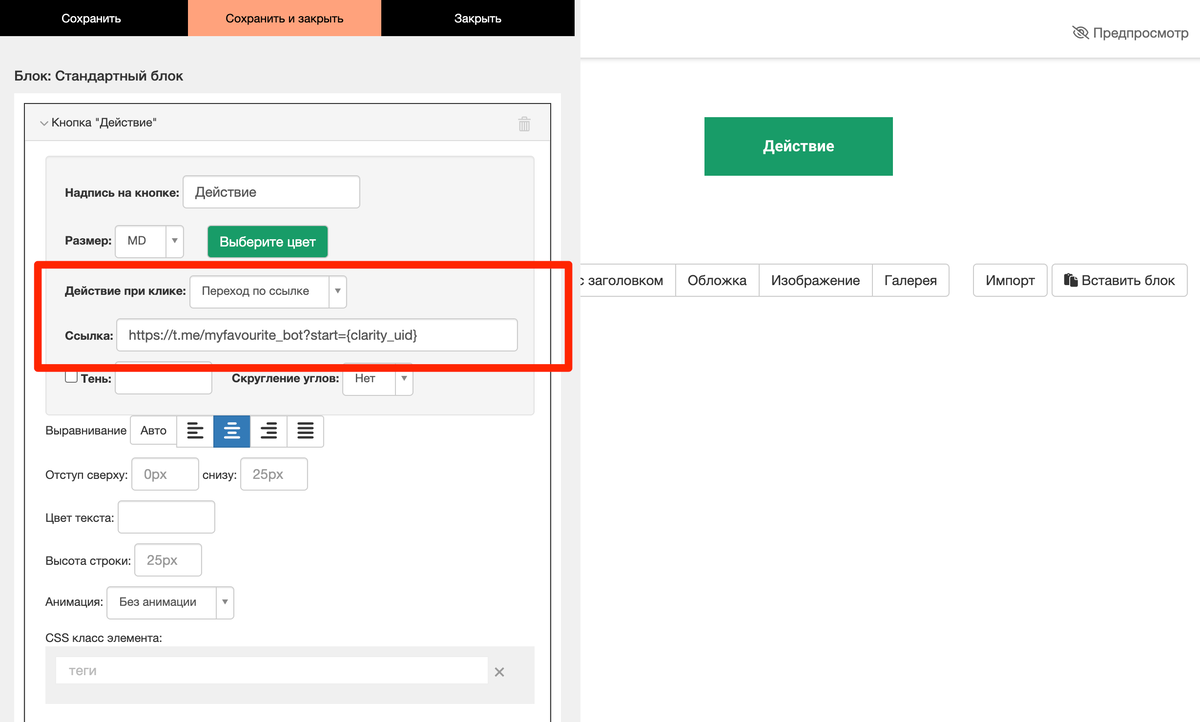1200x722 pixels.
Task: Click the Цвет текста field
Action: tap(166, 517)
